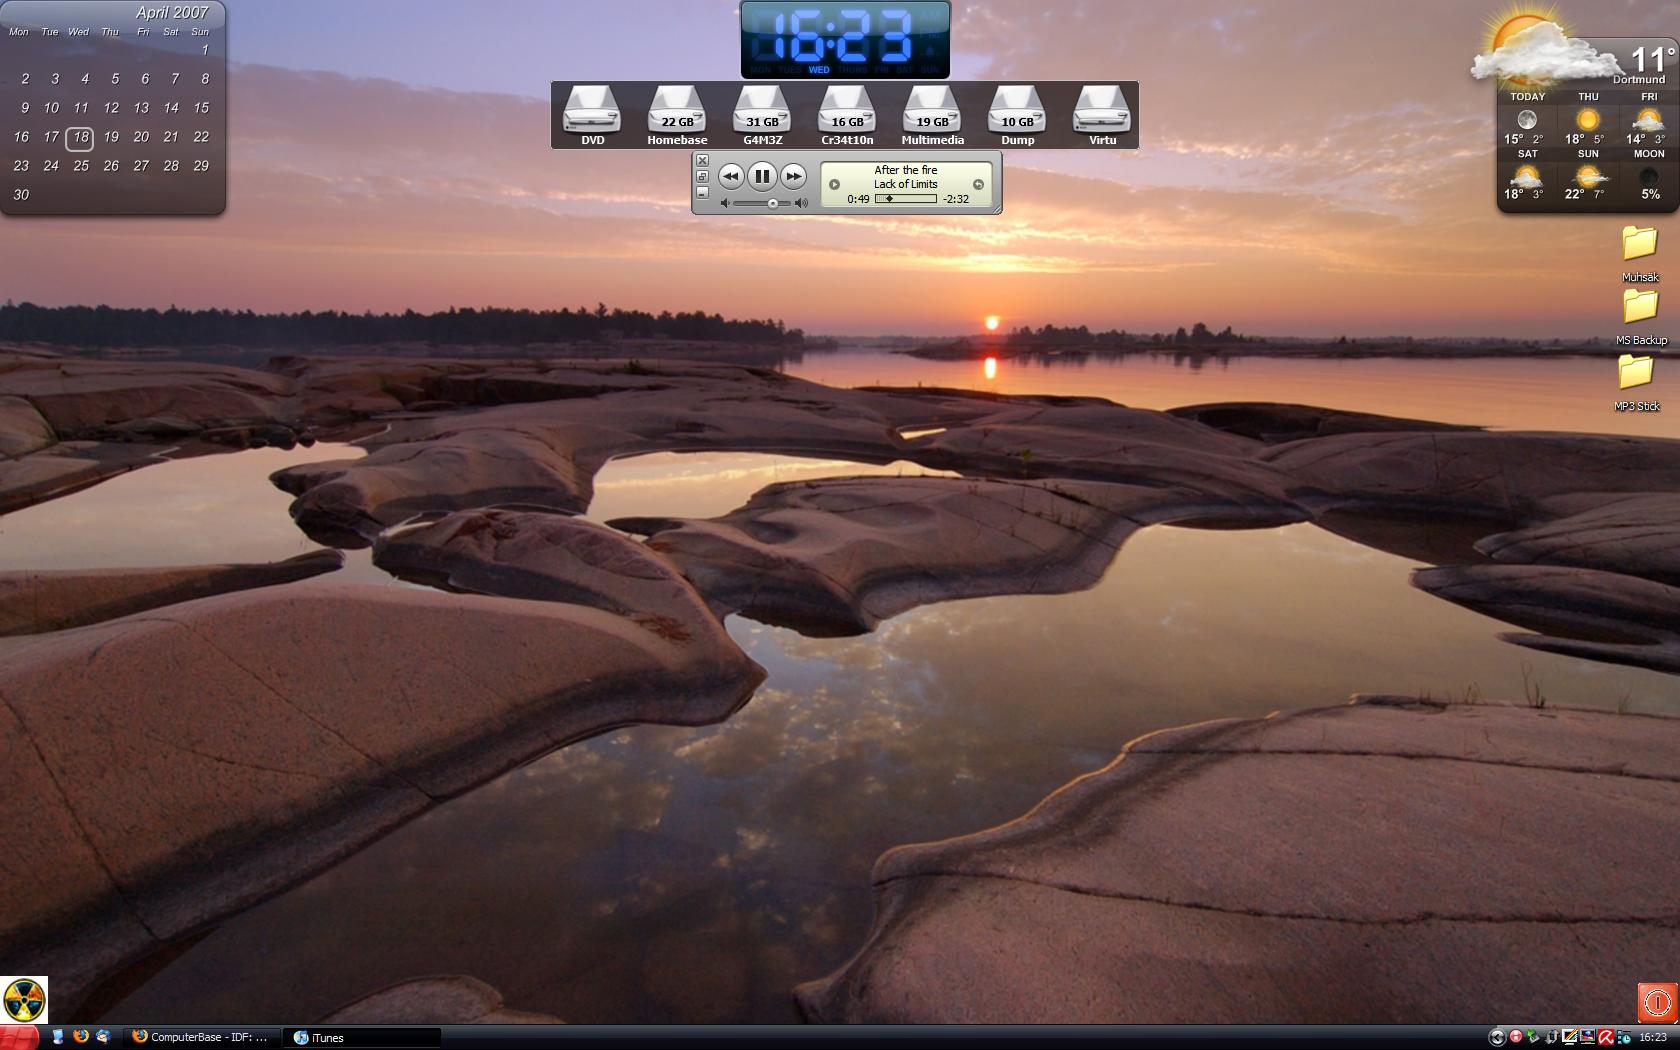Image resolution: width=1680 pixels, height=1050 pixels.
Task: Open the Muhsak folder
Action: [x=1640, y=254]
